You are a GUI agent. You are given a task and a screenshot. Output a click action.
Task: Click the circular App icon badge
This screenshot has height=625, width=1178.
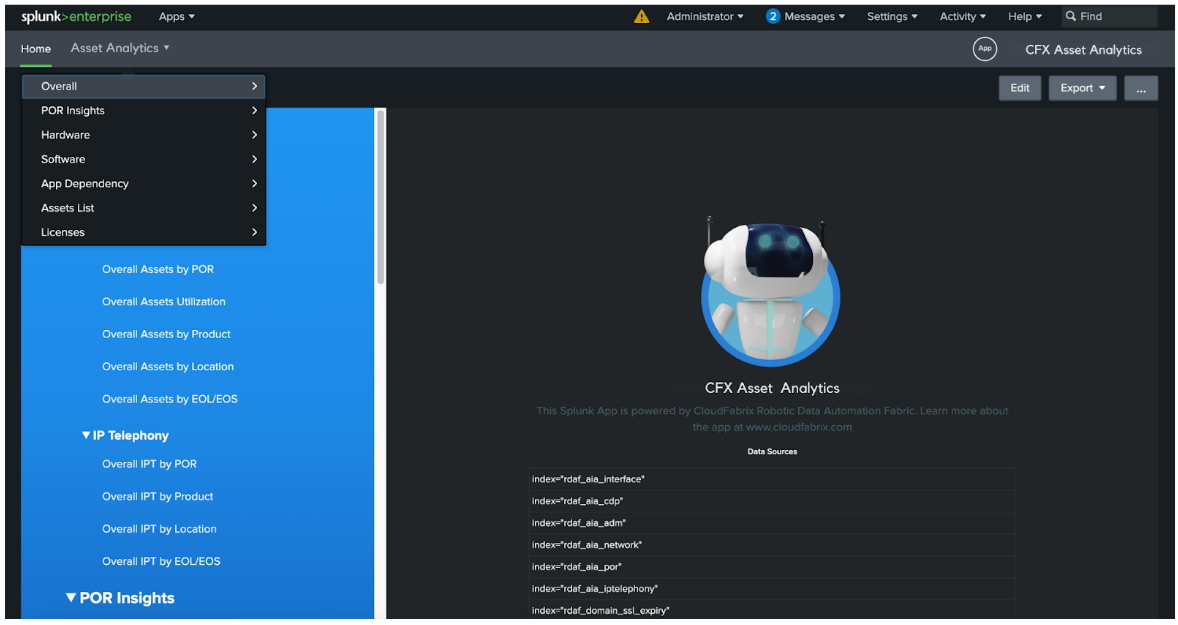click(x=984, y=49)
